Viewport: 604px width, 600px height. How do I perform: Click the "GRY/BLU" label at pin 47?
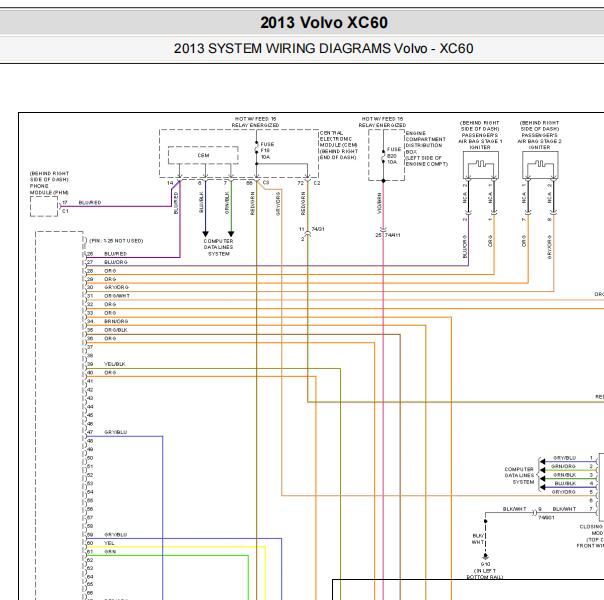[116, 432]
